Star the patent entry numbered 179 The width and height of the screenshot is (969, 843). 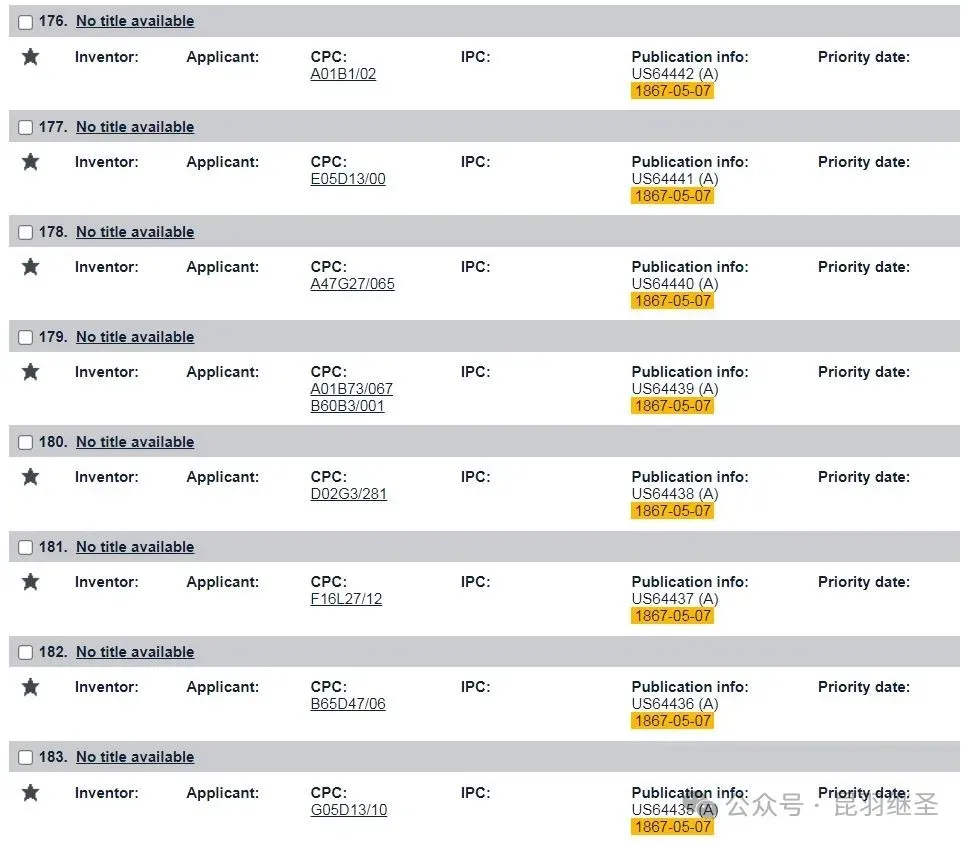[x=30, y=372]
